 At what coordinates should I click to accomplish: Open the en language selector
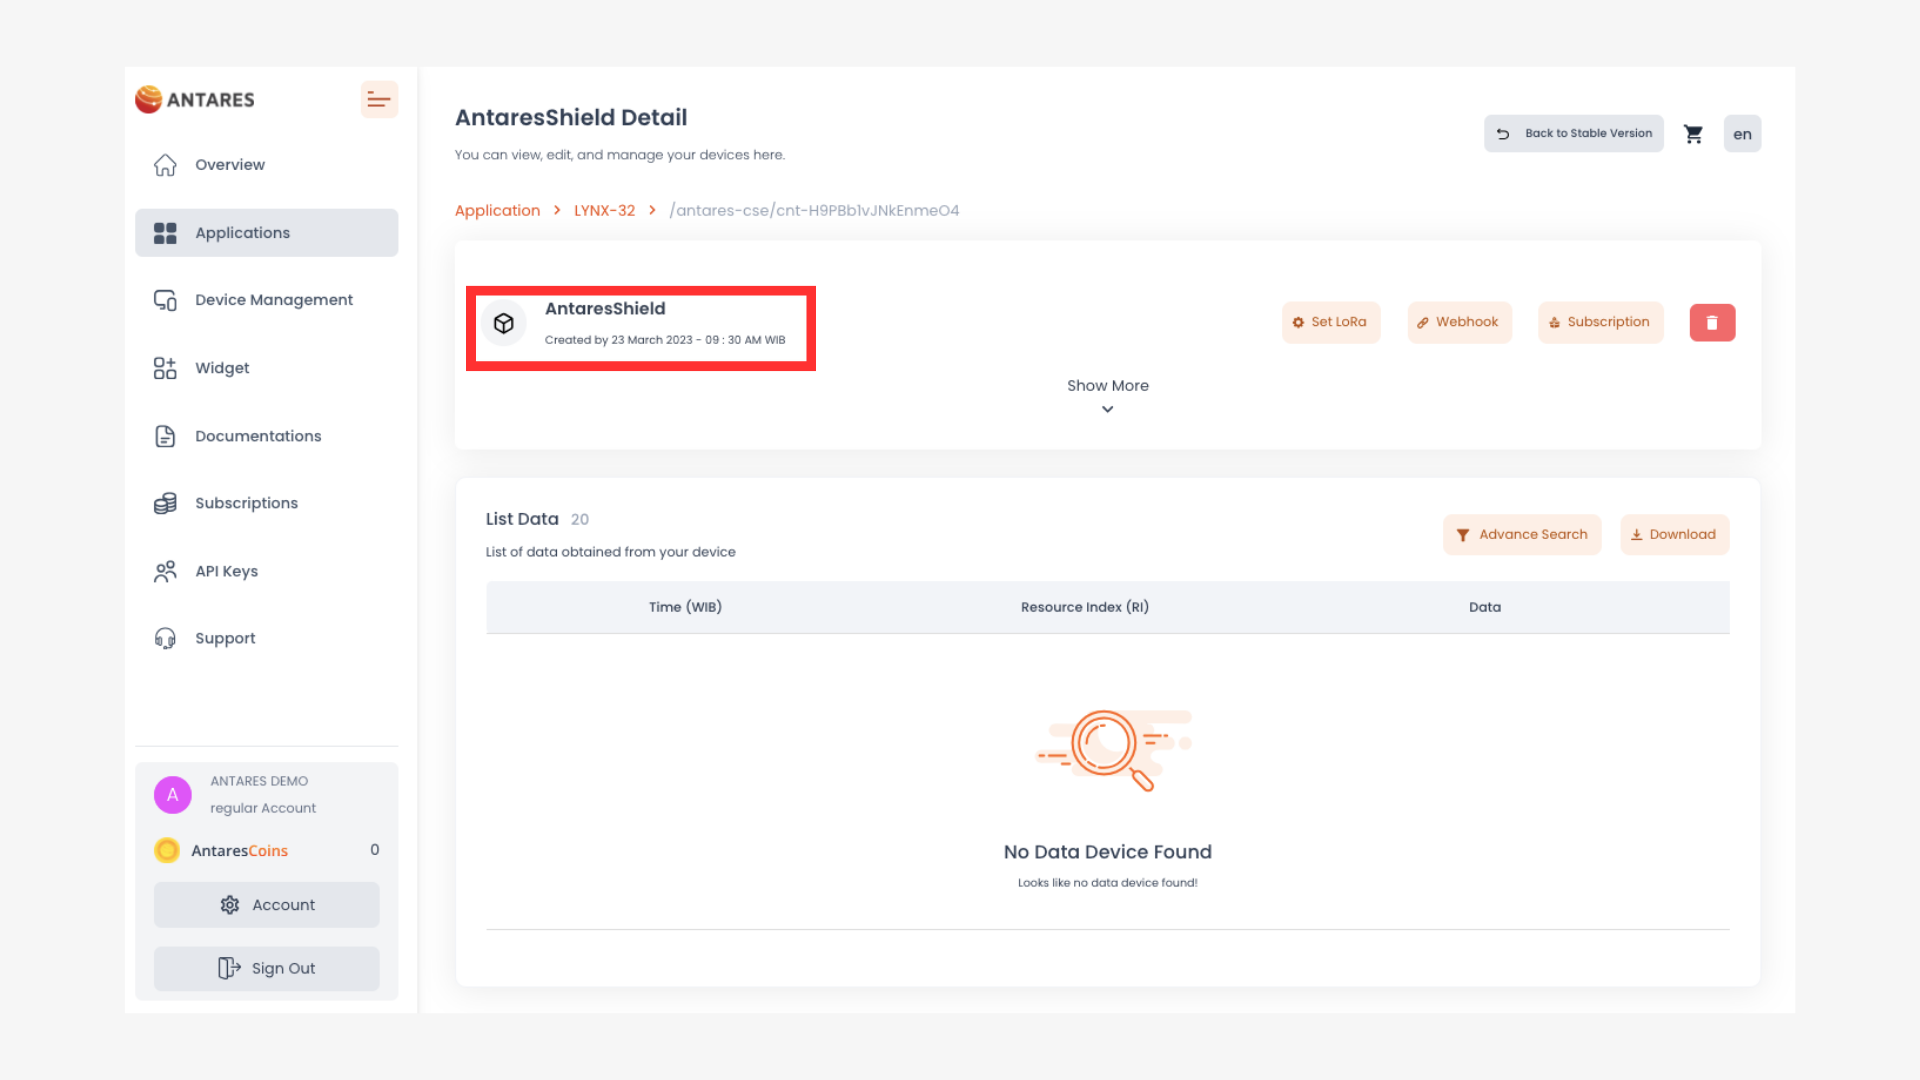(x=1742, y=134)
